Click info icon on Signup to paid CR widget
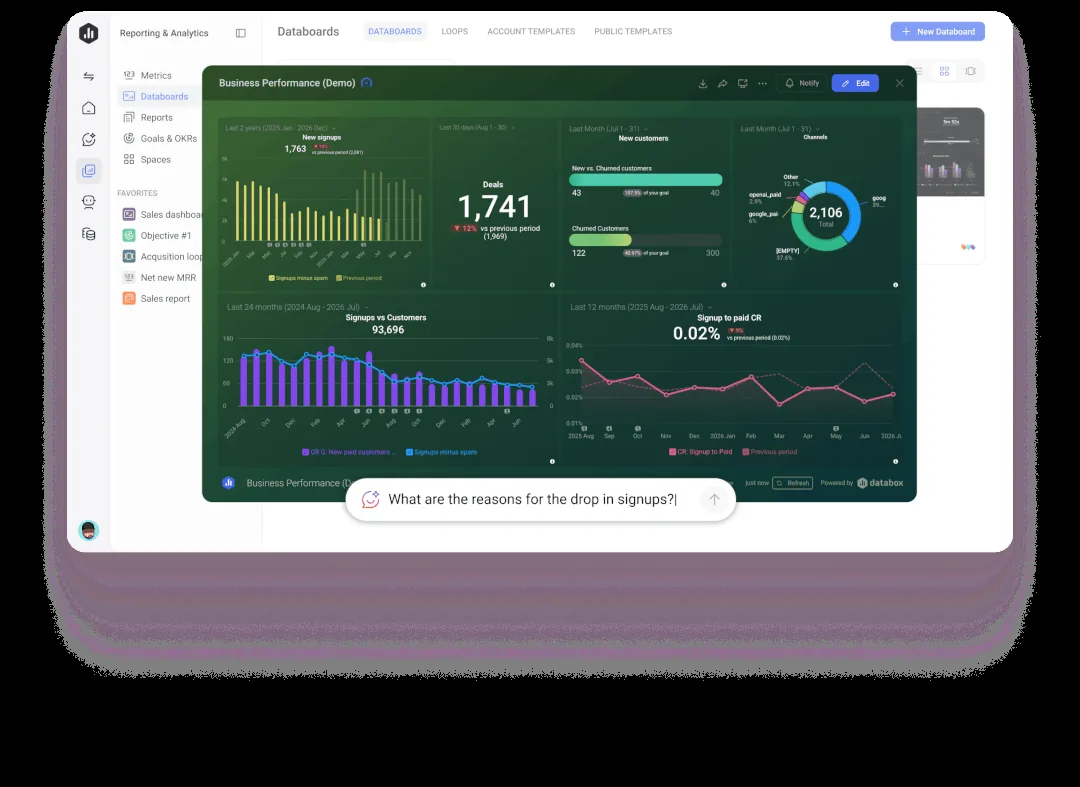Screen dimensions: 1080x787 coord(895,461)
